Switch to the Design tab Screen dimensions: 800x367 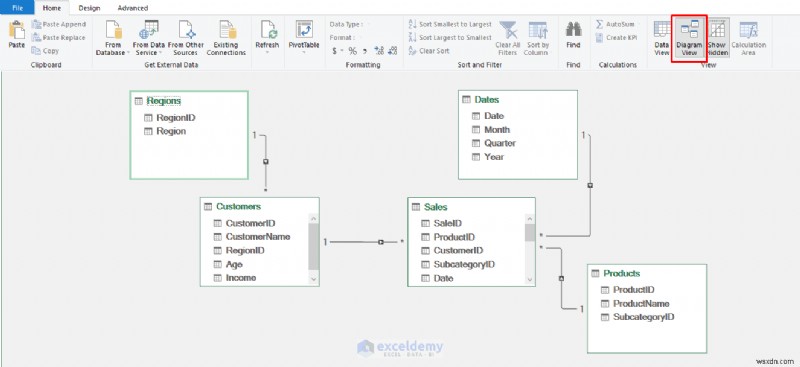(89, 8)
